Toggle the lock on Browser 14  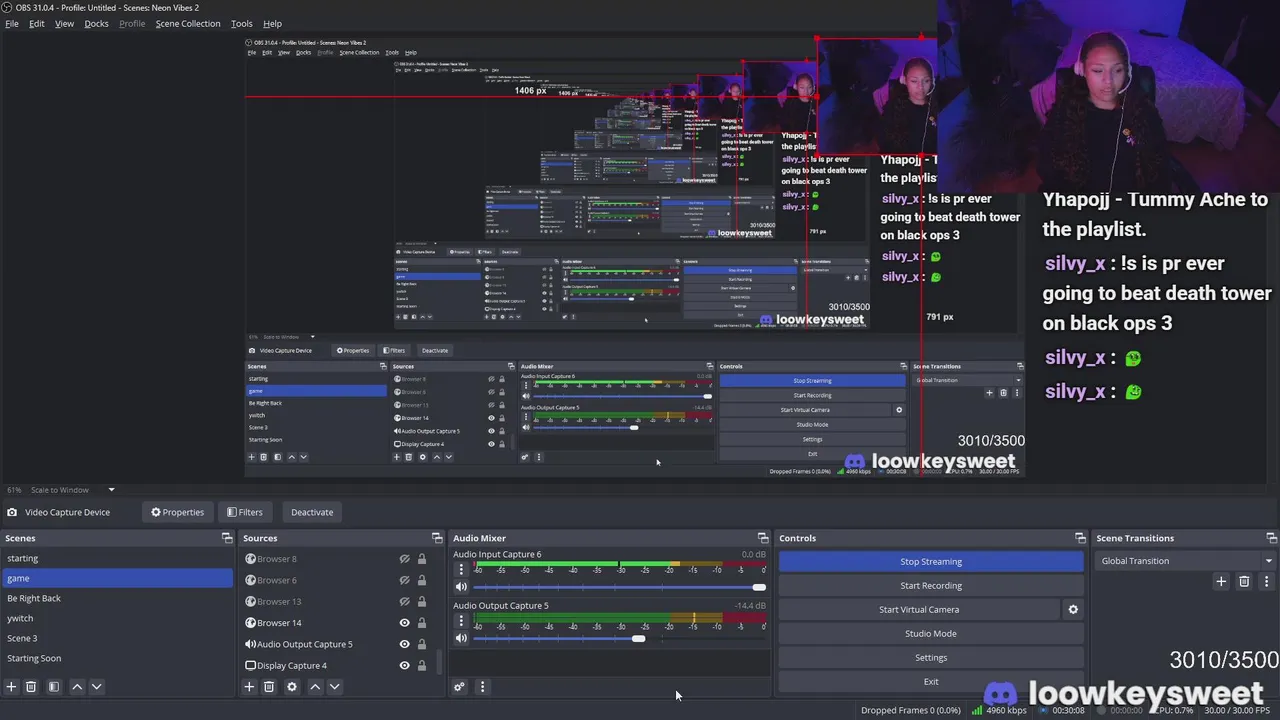click(422, 623)
